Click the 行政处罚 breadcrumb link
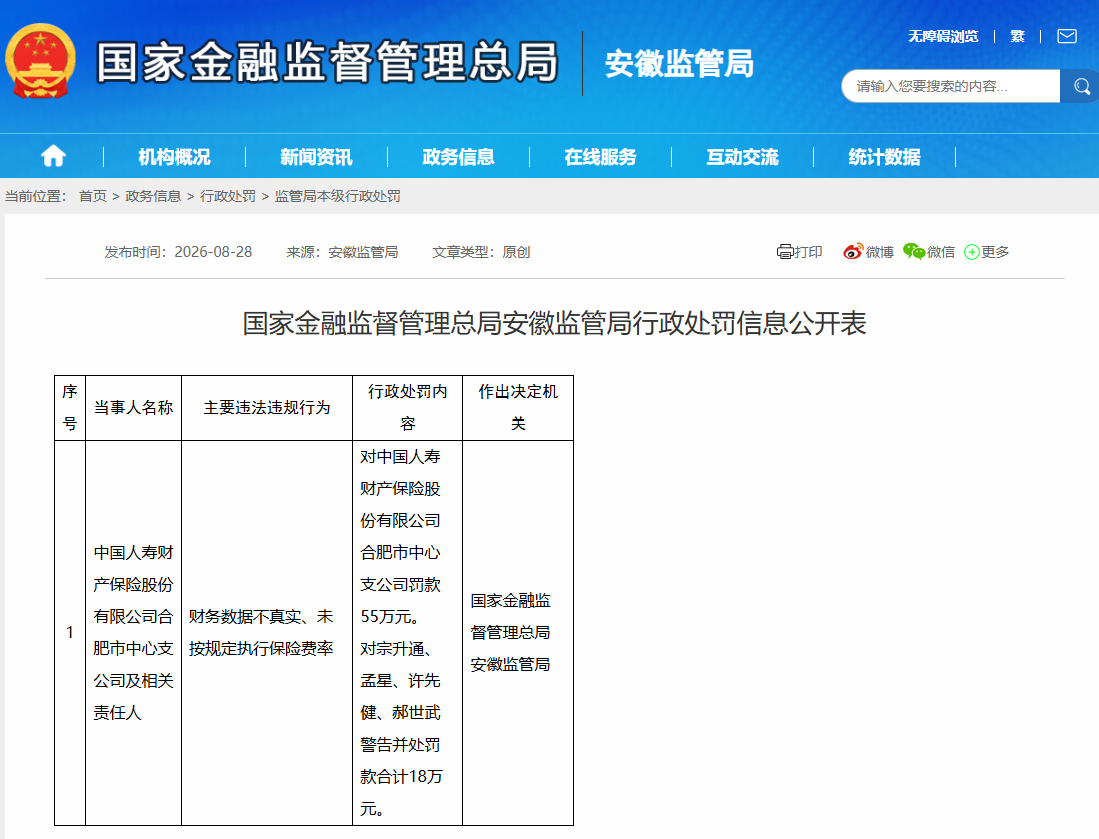1099x839 pixels. coord(228,196)
